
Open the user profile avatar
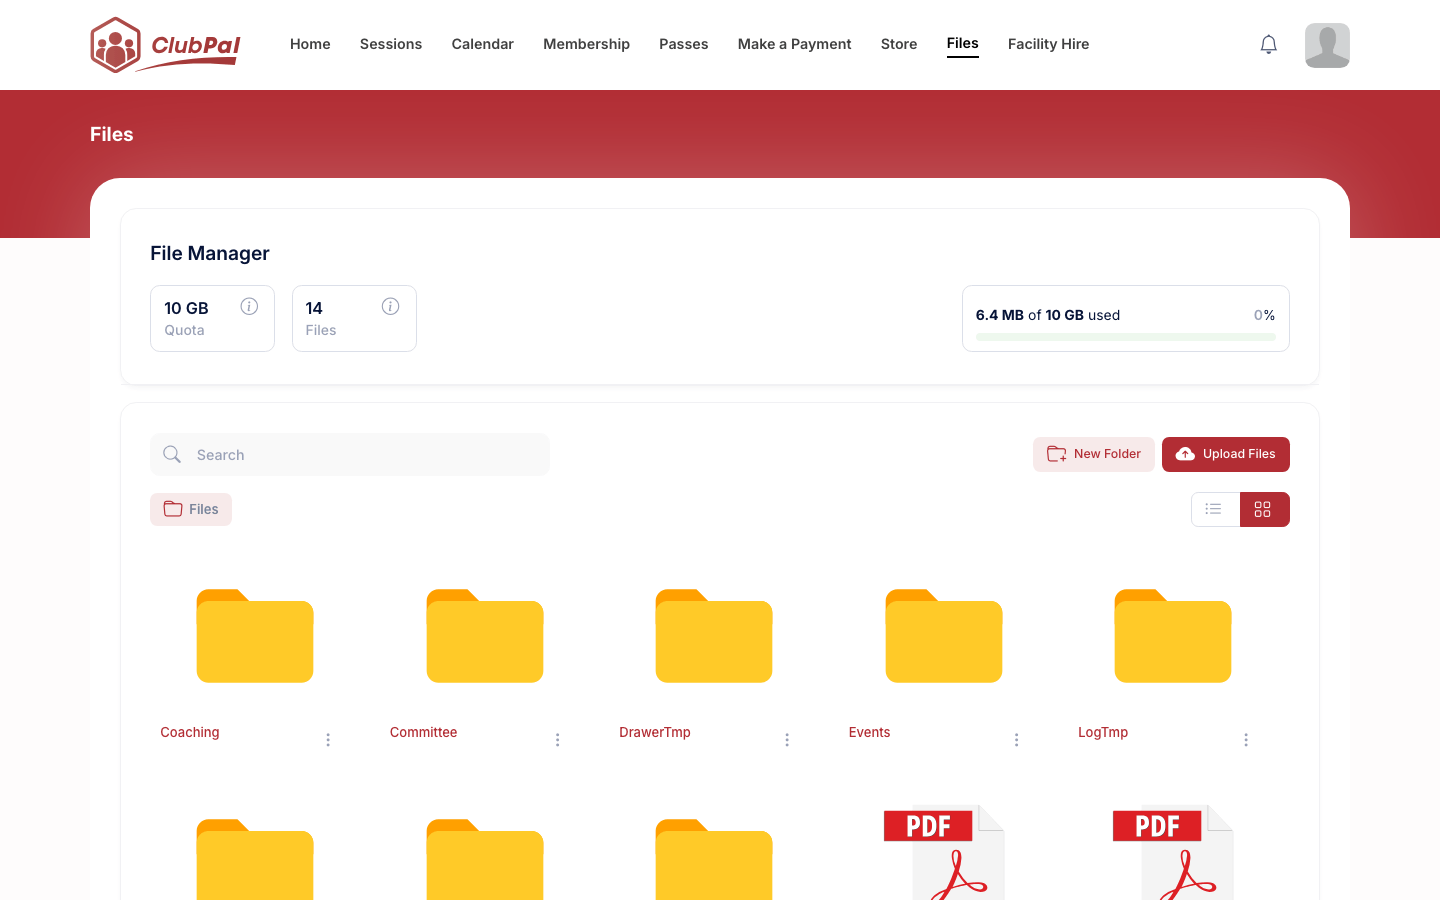click(x=1327, y=45)
